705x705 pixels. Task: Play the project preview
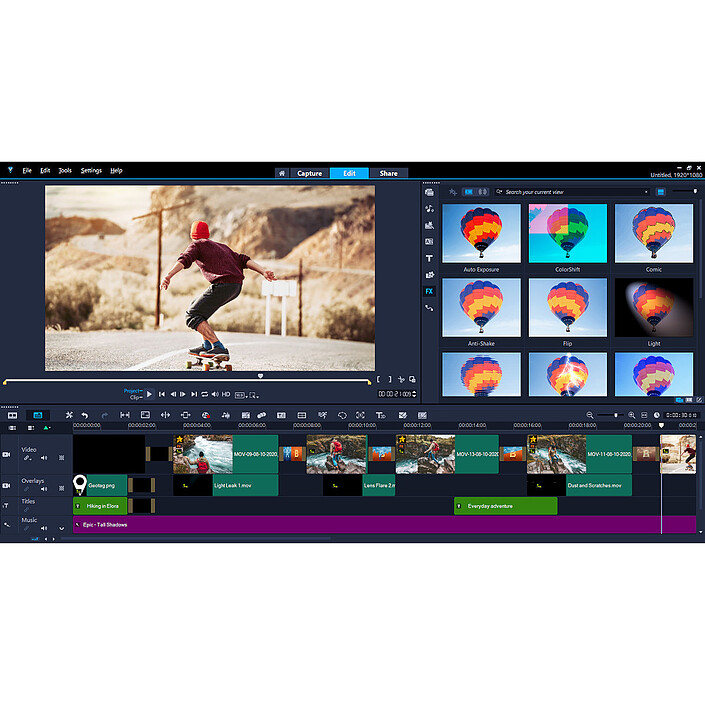coord(149,394)
